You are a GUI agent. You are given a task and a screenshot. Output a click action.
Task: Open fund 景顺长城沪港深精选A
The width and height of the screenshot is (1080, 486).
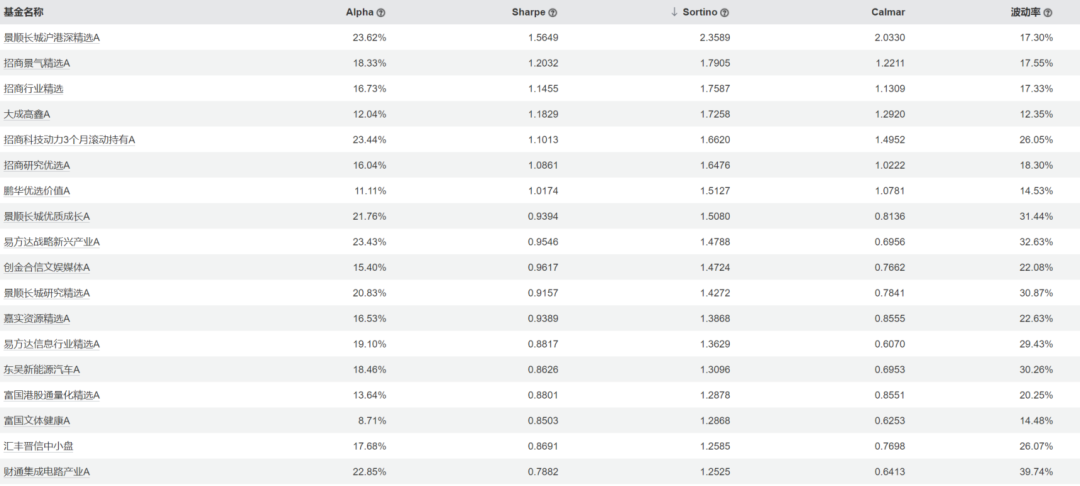click(52, 37)
